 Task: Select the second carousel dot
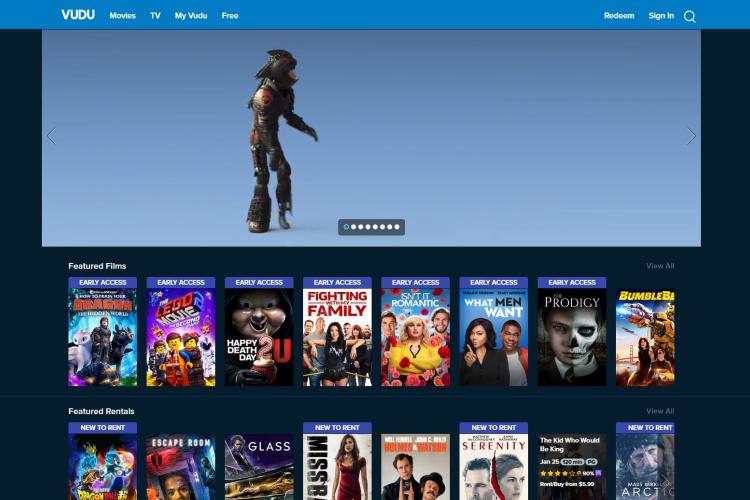[x=353, y=227]
